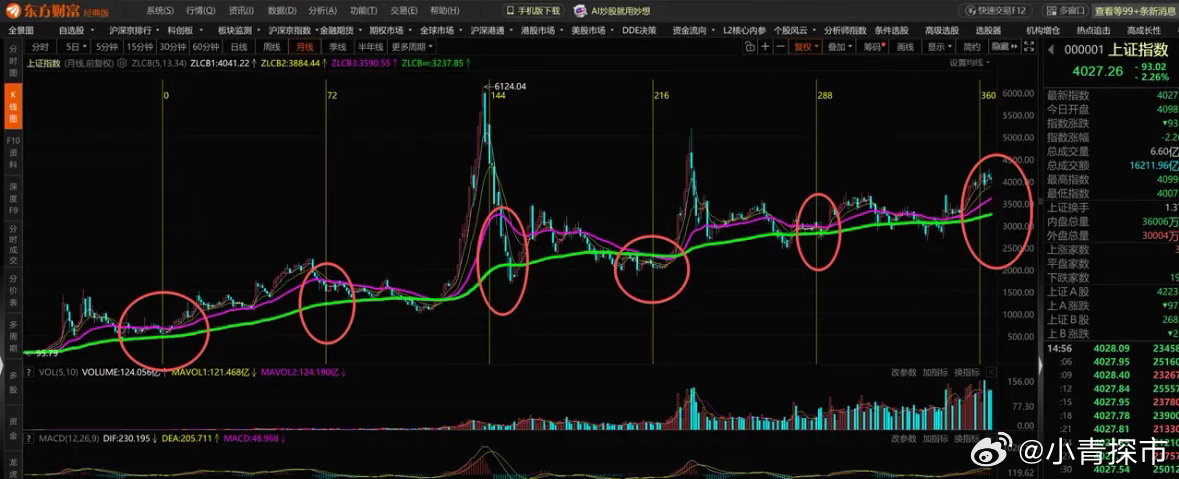The width and height of the screenshot is (1179, 479).
Task: Switch to 分时 period tab
Action: 41,47
